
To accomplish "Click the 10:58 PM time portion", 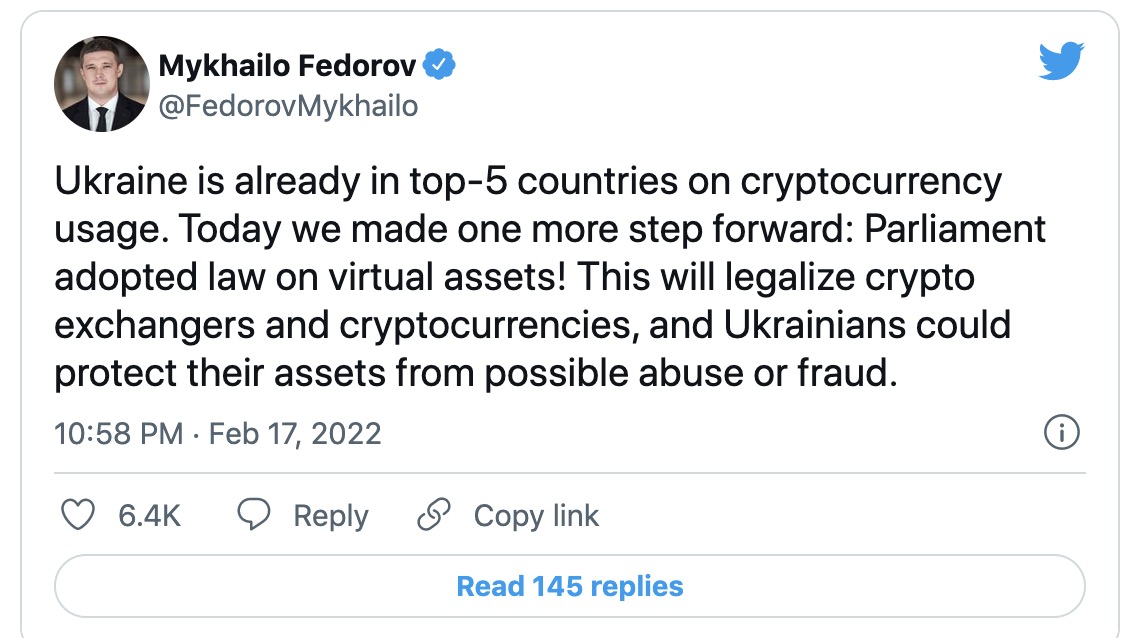I will tap(118, 434).
